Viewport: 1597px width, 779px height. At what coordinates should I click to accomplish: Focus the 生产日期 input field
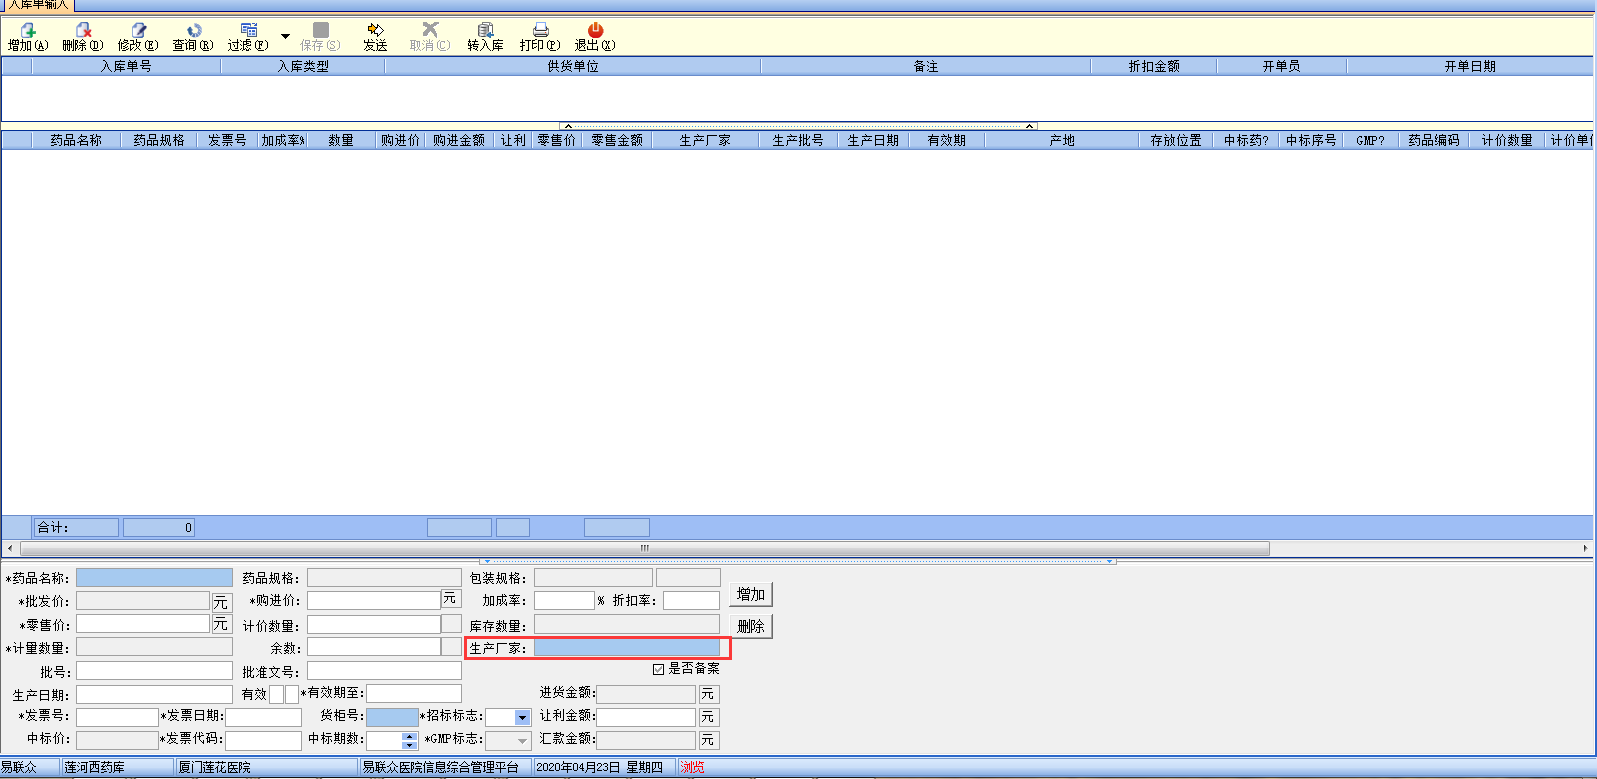pos(154,694)
